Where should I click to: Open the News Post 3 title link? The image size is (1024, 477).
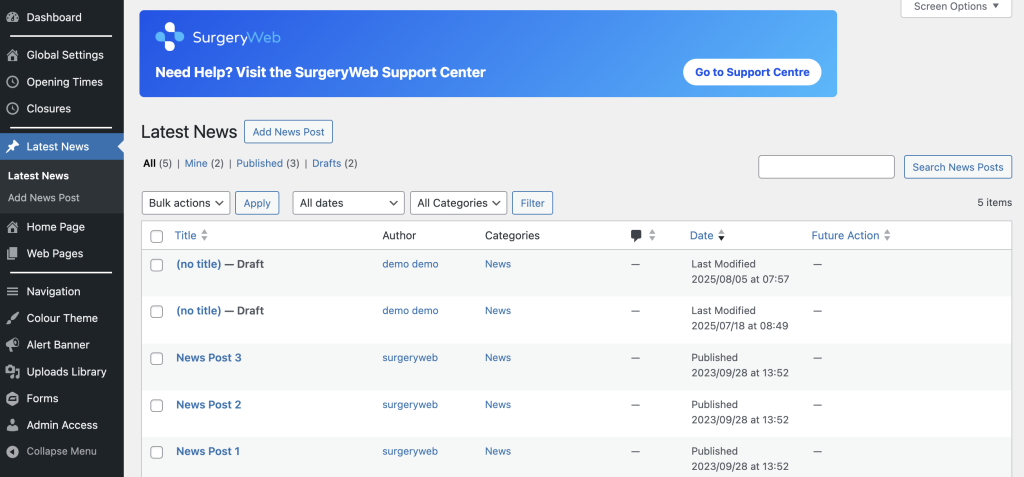pyautogui.click(x=209, y=358)
